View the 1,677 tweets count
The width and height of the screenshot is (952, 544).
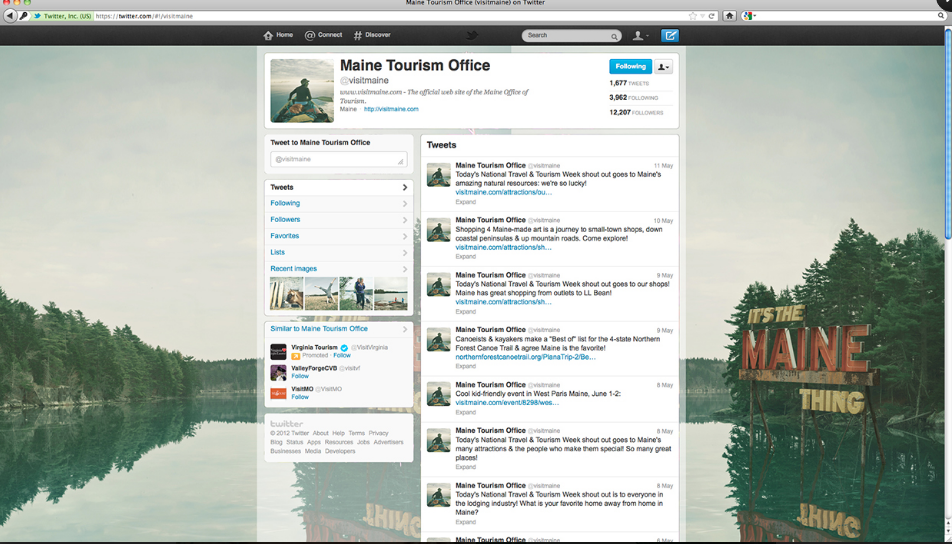pyautogui.click(x=629, y=83)
